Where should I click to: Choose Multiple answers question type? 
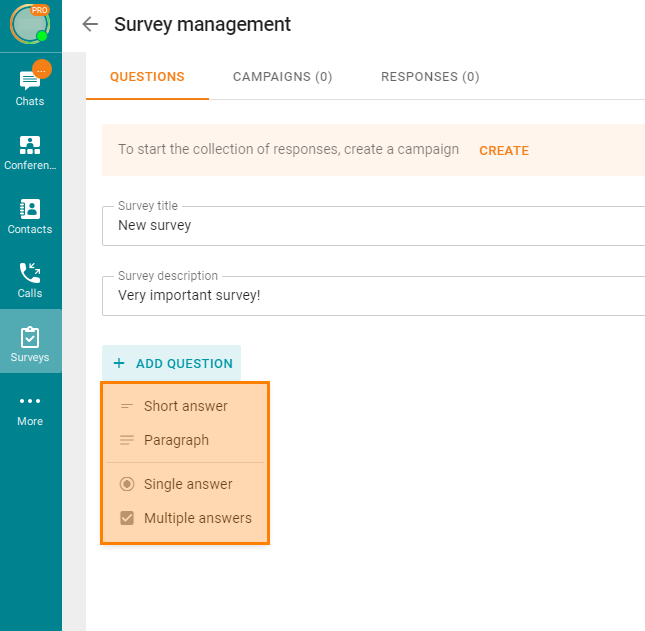(x=185, y=518)
